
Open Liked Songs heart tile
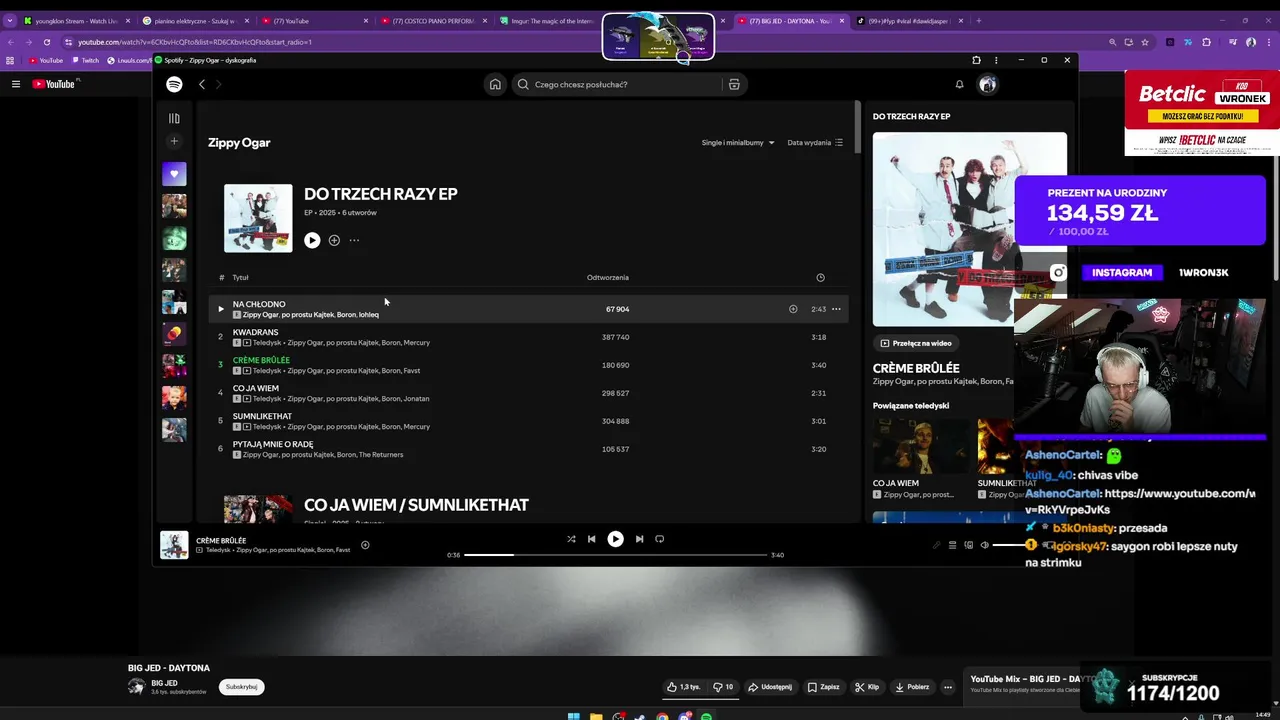click(x=174, y=173)
